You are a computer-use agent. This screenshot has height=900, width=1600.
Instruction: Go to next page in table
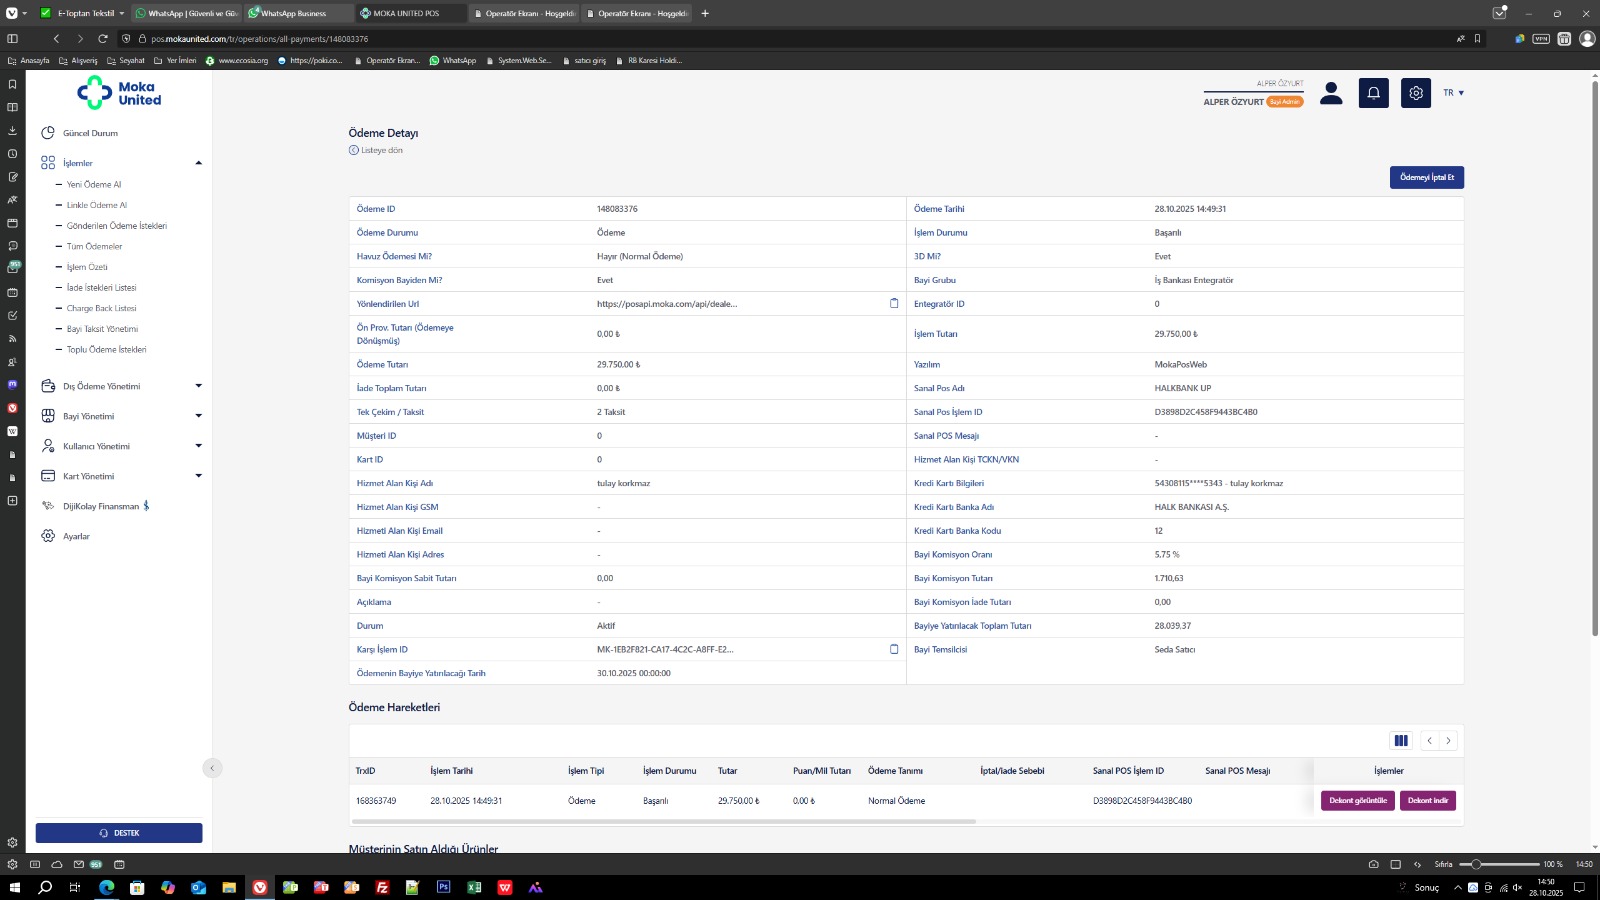click(x=1448, y=741)
